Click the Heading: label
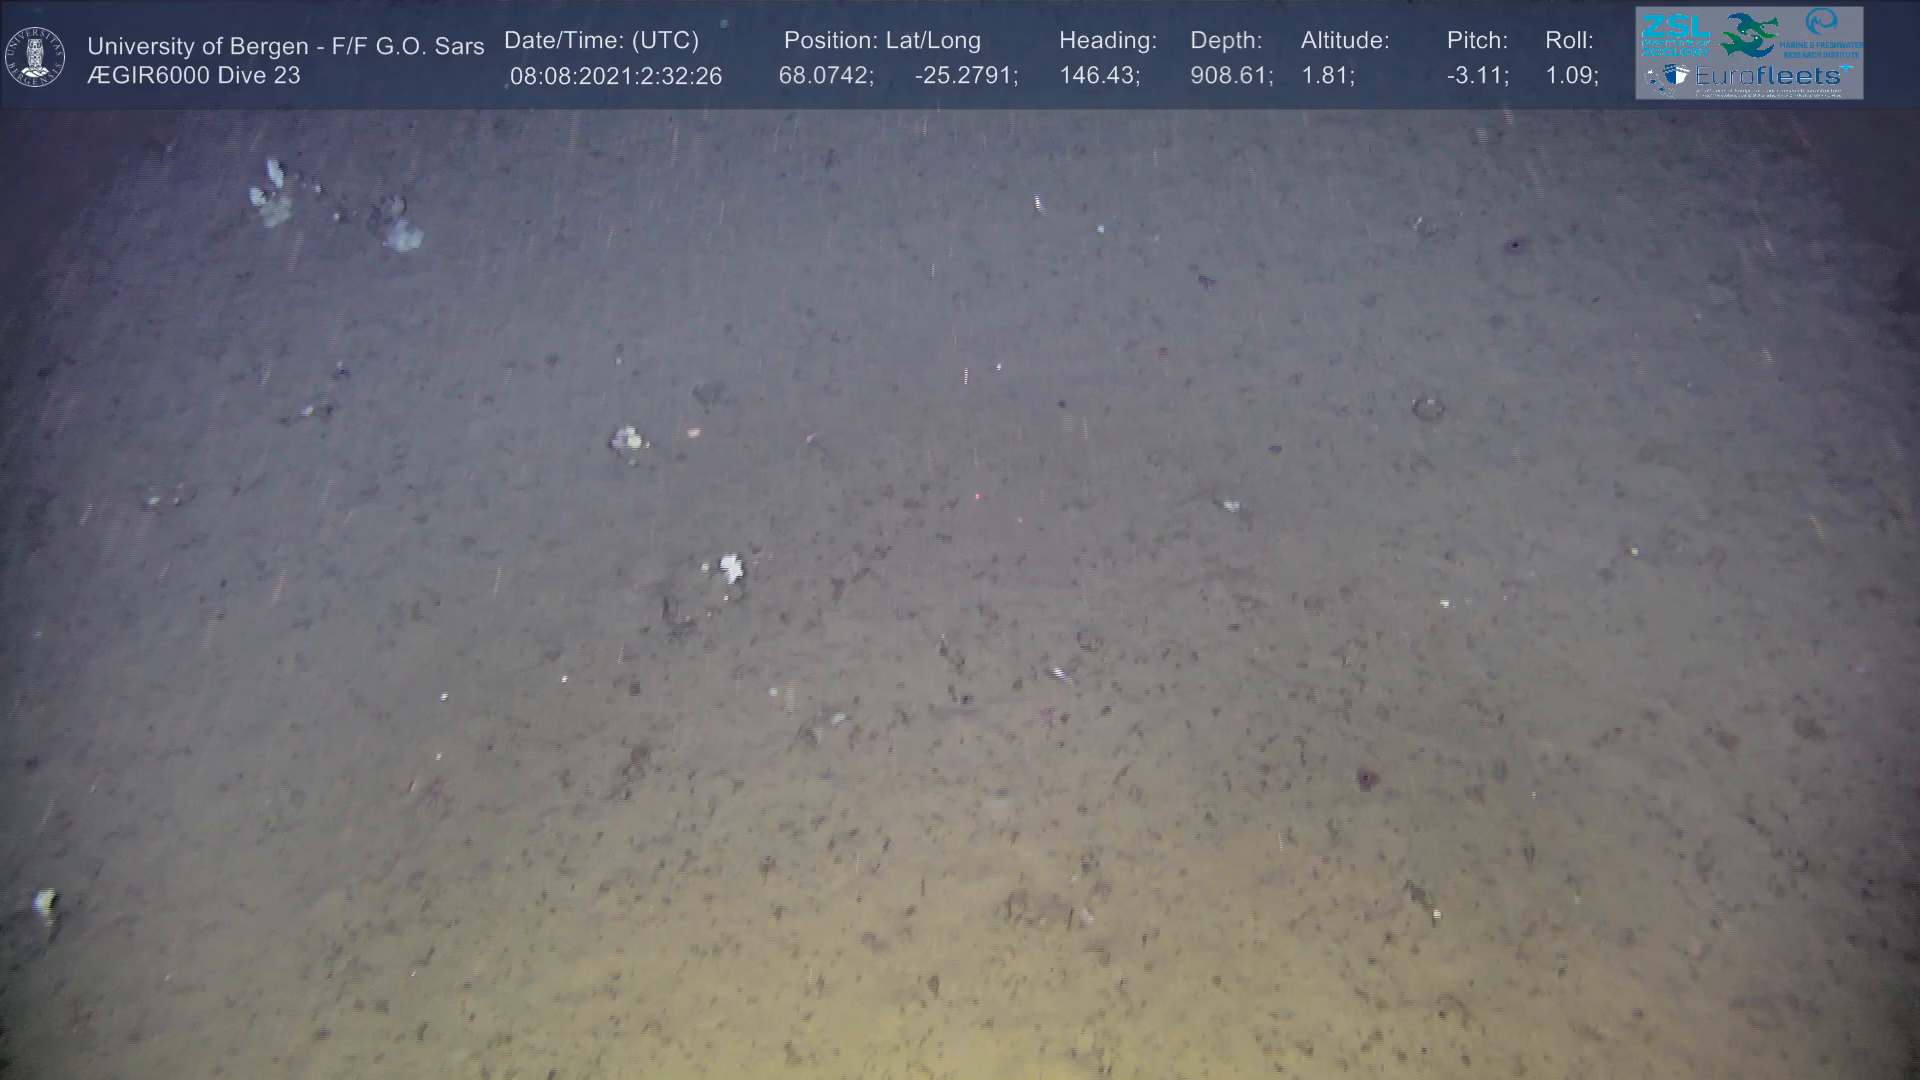This screenshot has width=1920, height=1080. [x=1107, y=41]
